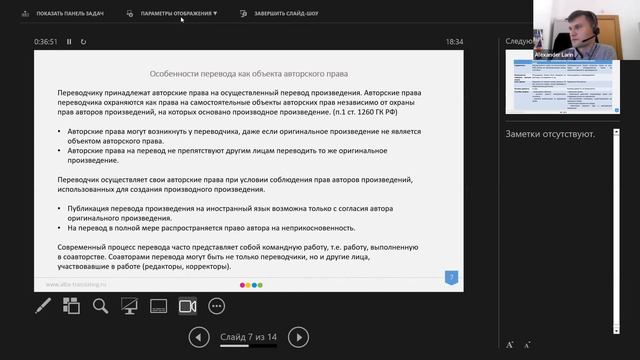Click the blue slide number badge
Image resolution: width=640 pixels, height=360 pixels.
click(451, 278)
